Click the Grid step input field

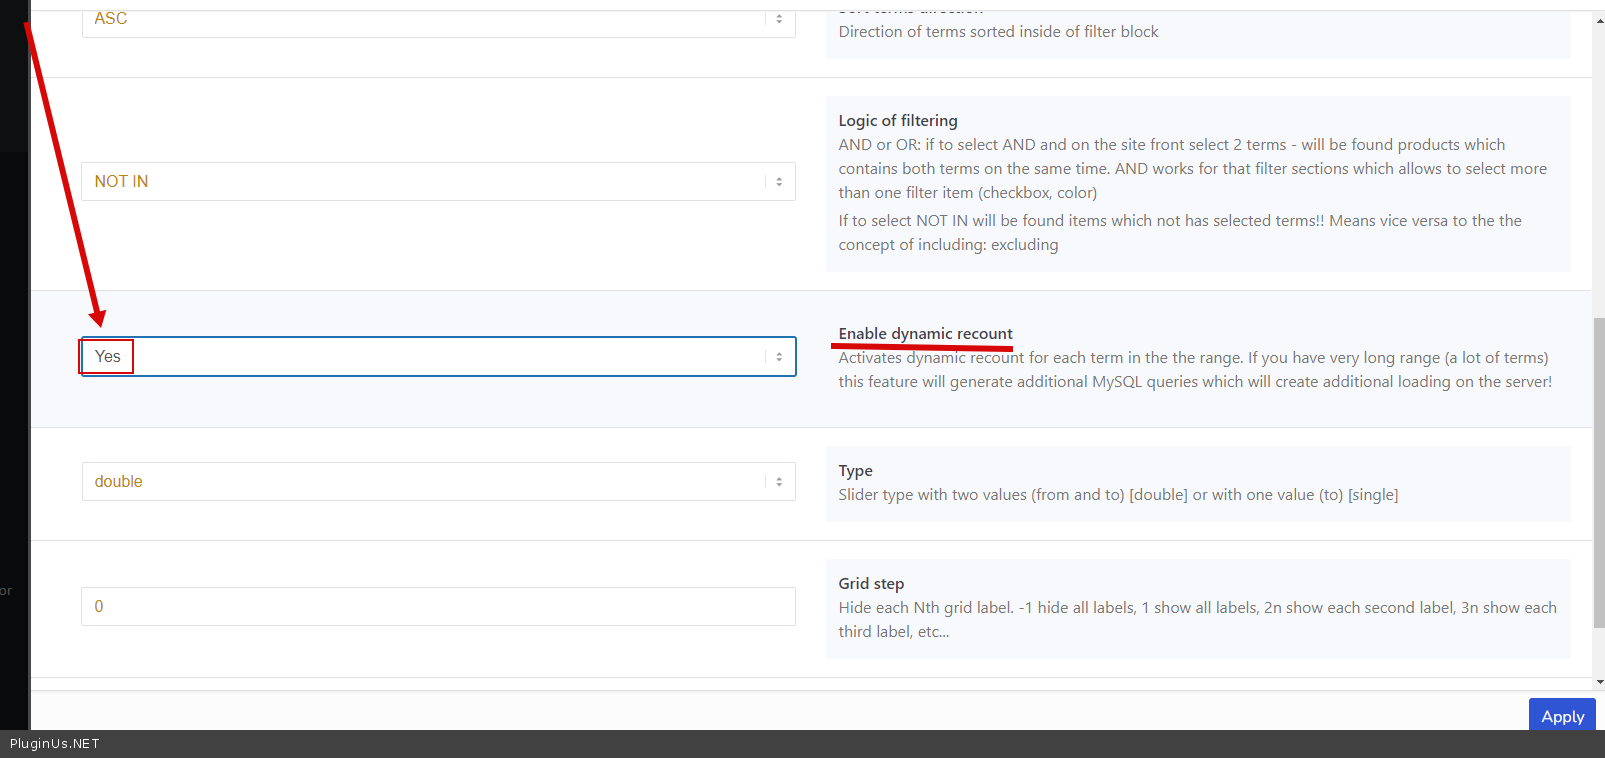pos(438,607)
